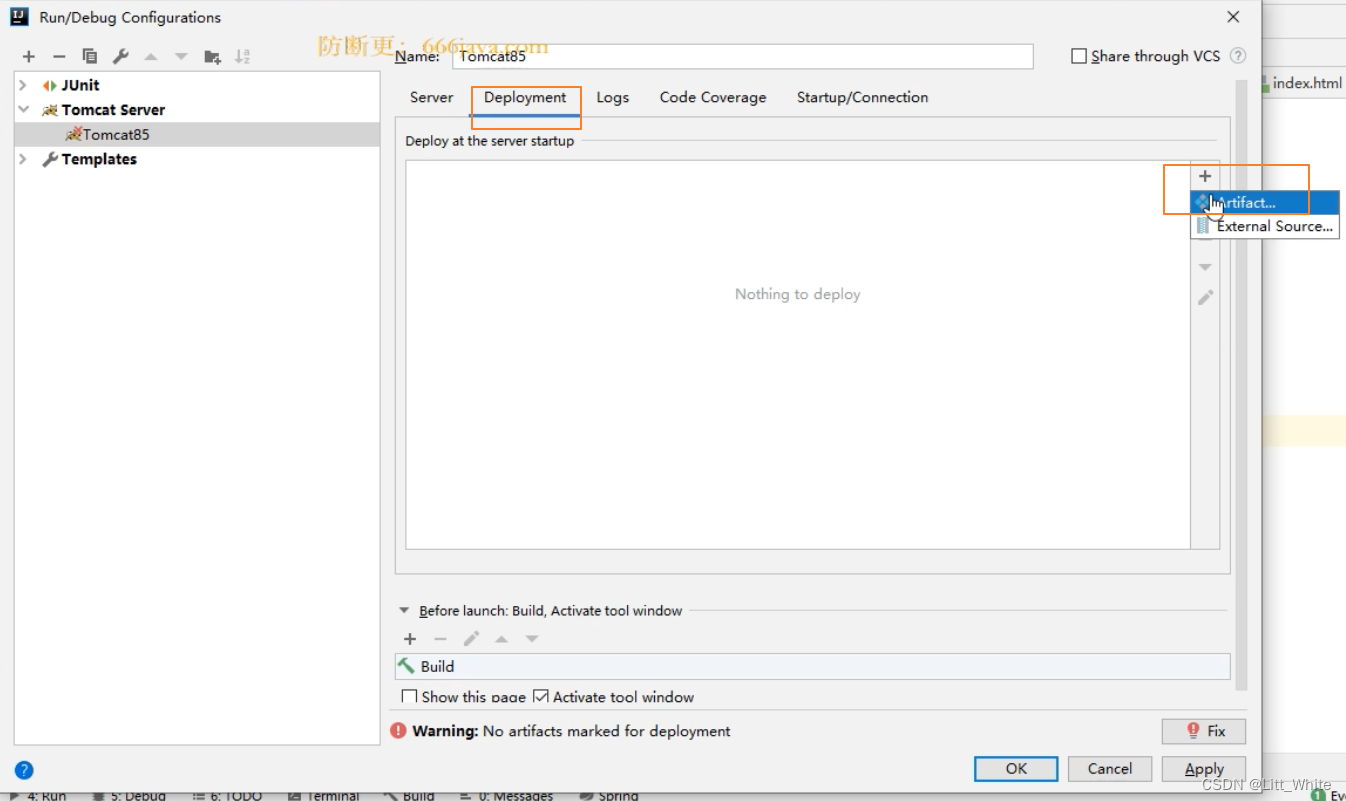
Task: Add a new run configuration
Action: [x=29, y=57]
